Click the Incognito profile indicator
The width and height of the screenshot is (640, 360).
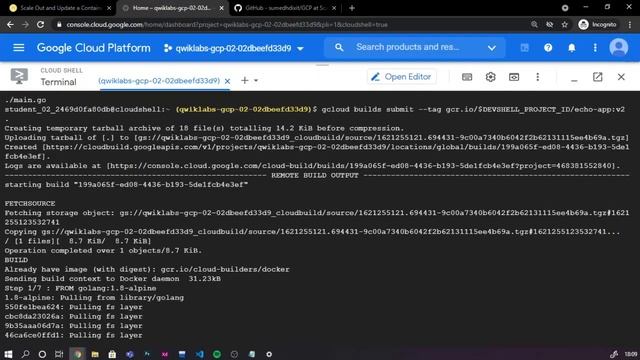598,24
